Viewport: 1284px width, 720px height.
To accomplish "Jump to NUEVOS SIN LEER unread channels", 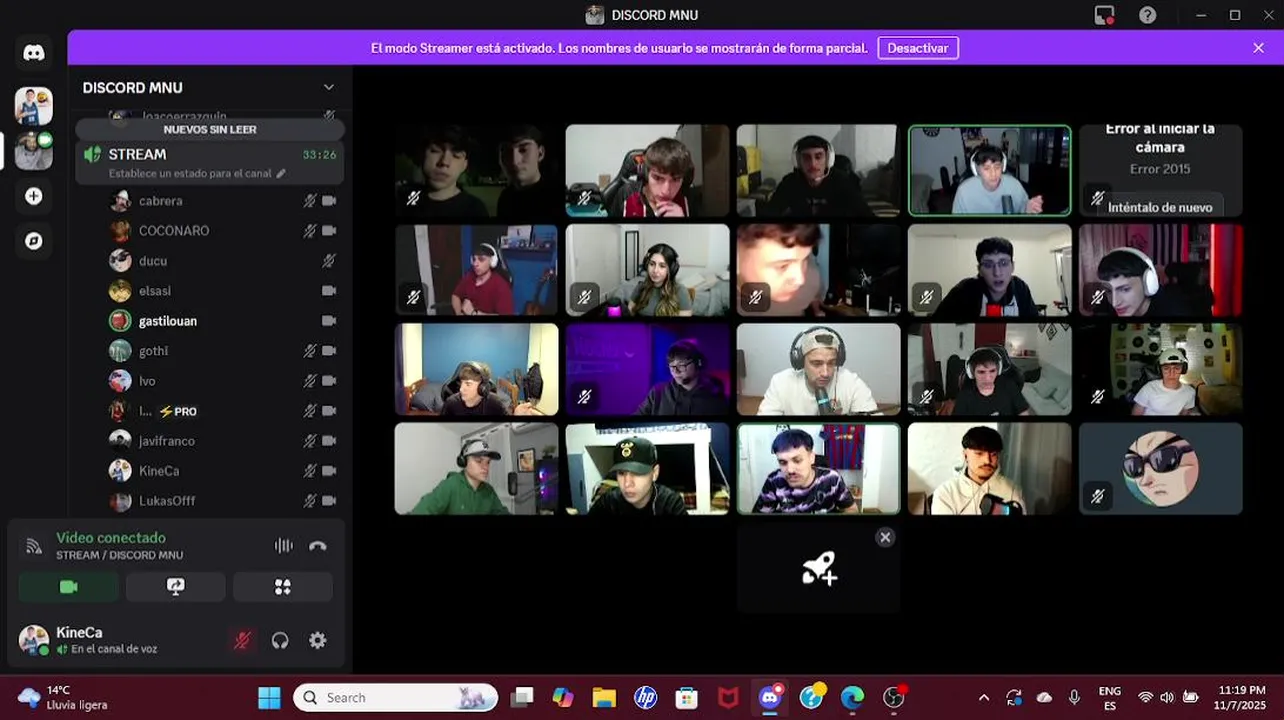I will [x=210, y=130].
